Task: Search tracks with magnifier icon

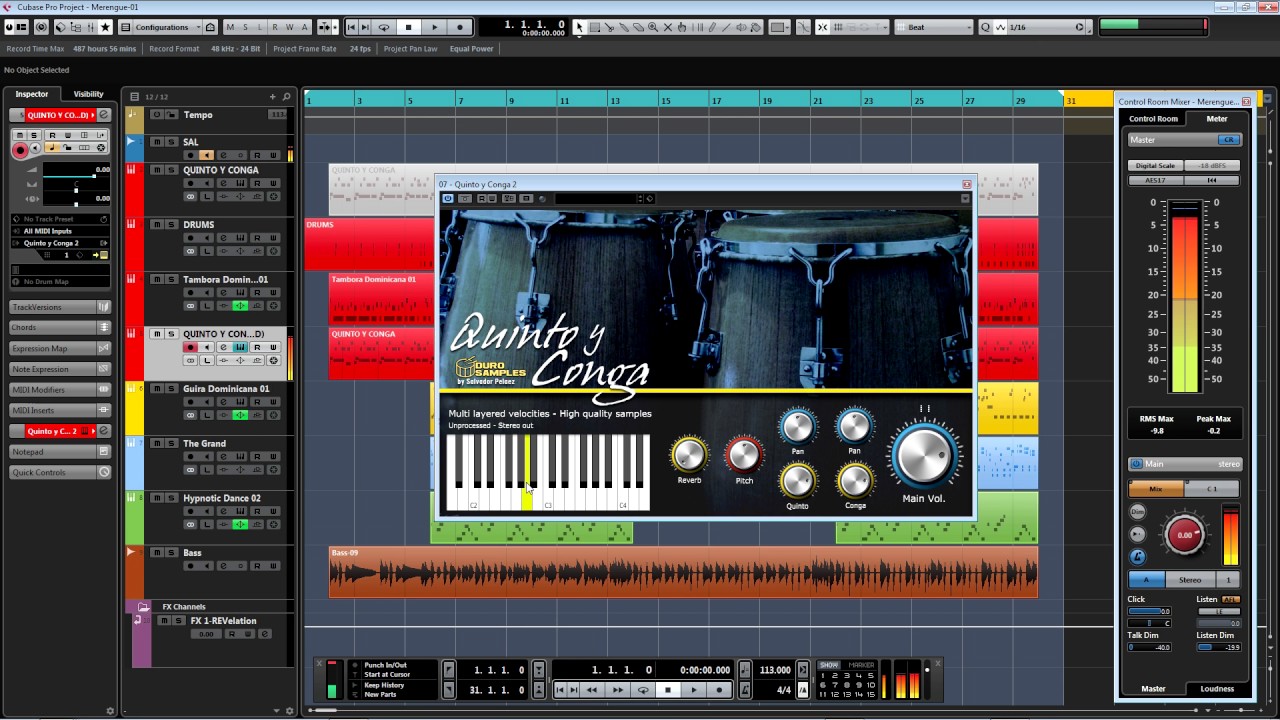Action: click(287, 97)
